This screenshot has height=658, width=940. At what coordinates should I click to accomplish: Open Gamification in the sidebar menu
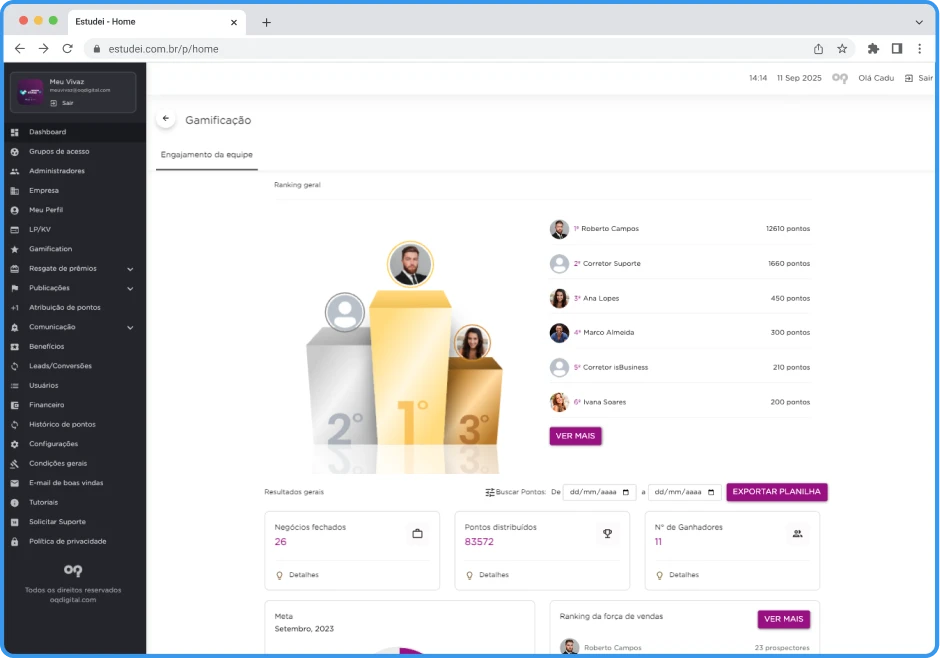click(50, 249)
